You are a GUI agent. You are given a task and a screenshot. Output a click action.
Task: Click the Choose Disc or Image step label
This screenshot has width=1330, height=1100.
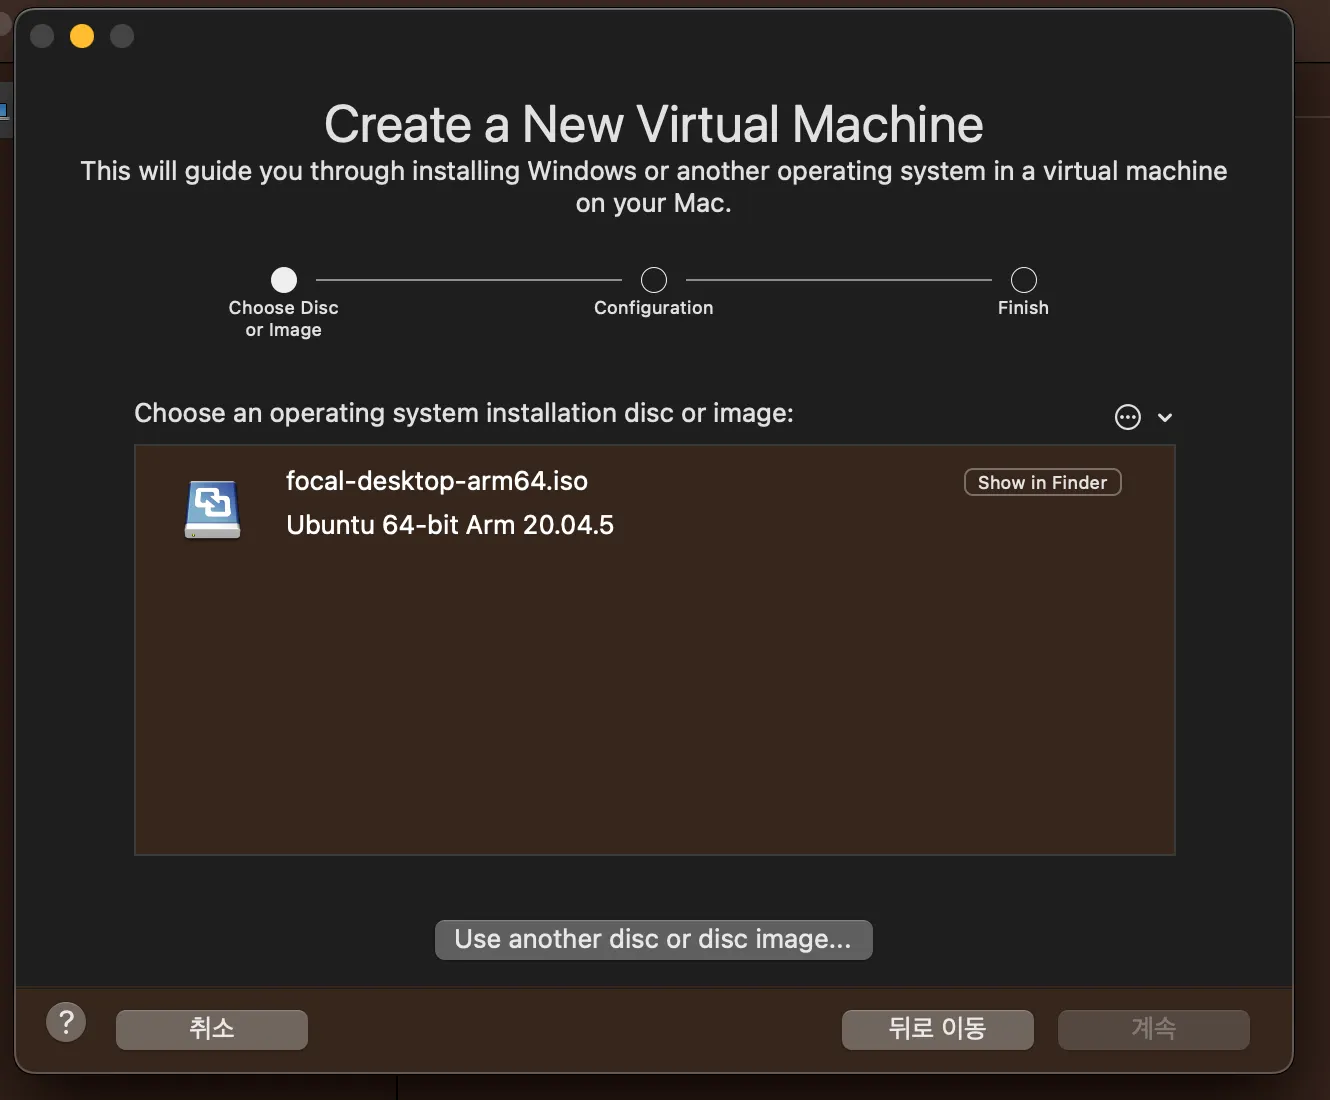[284, 319]
